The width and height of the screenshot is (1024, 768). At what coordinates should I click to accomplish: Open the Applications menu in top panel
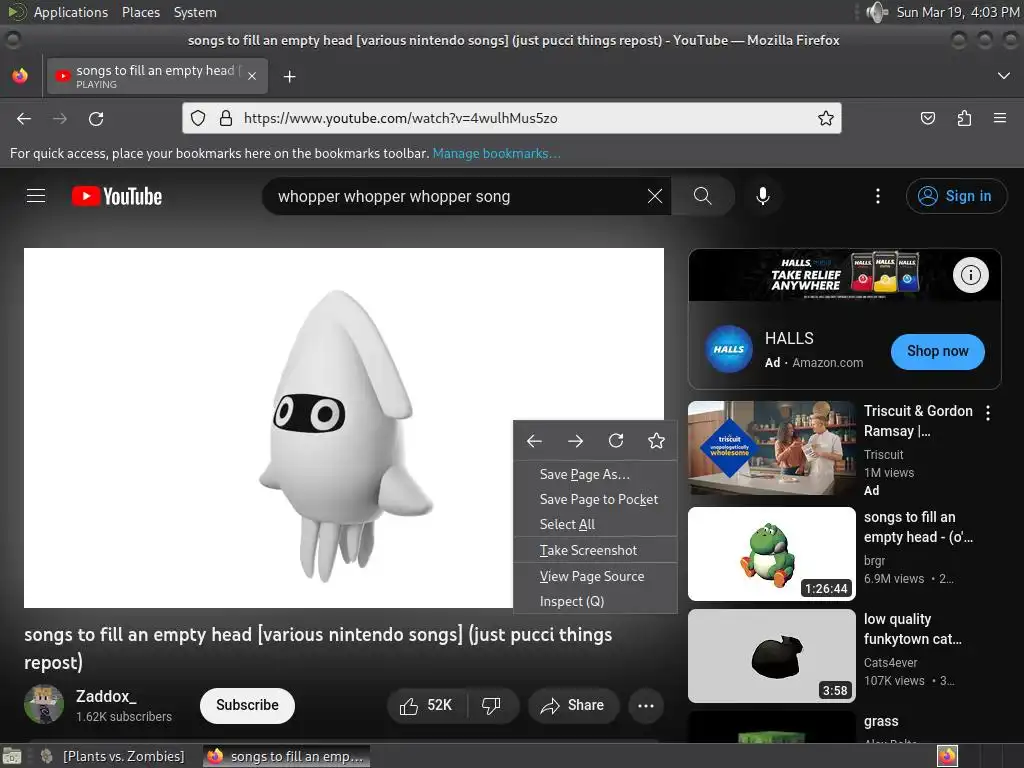(71, 12)
